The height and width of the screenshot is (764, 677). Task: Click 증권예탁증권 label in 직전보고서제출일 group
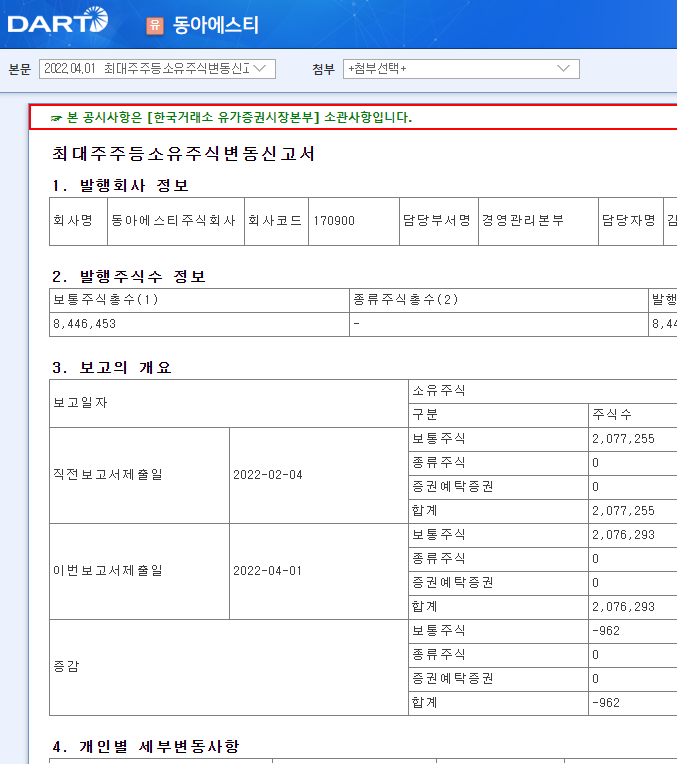[453, 487]
